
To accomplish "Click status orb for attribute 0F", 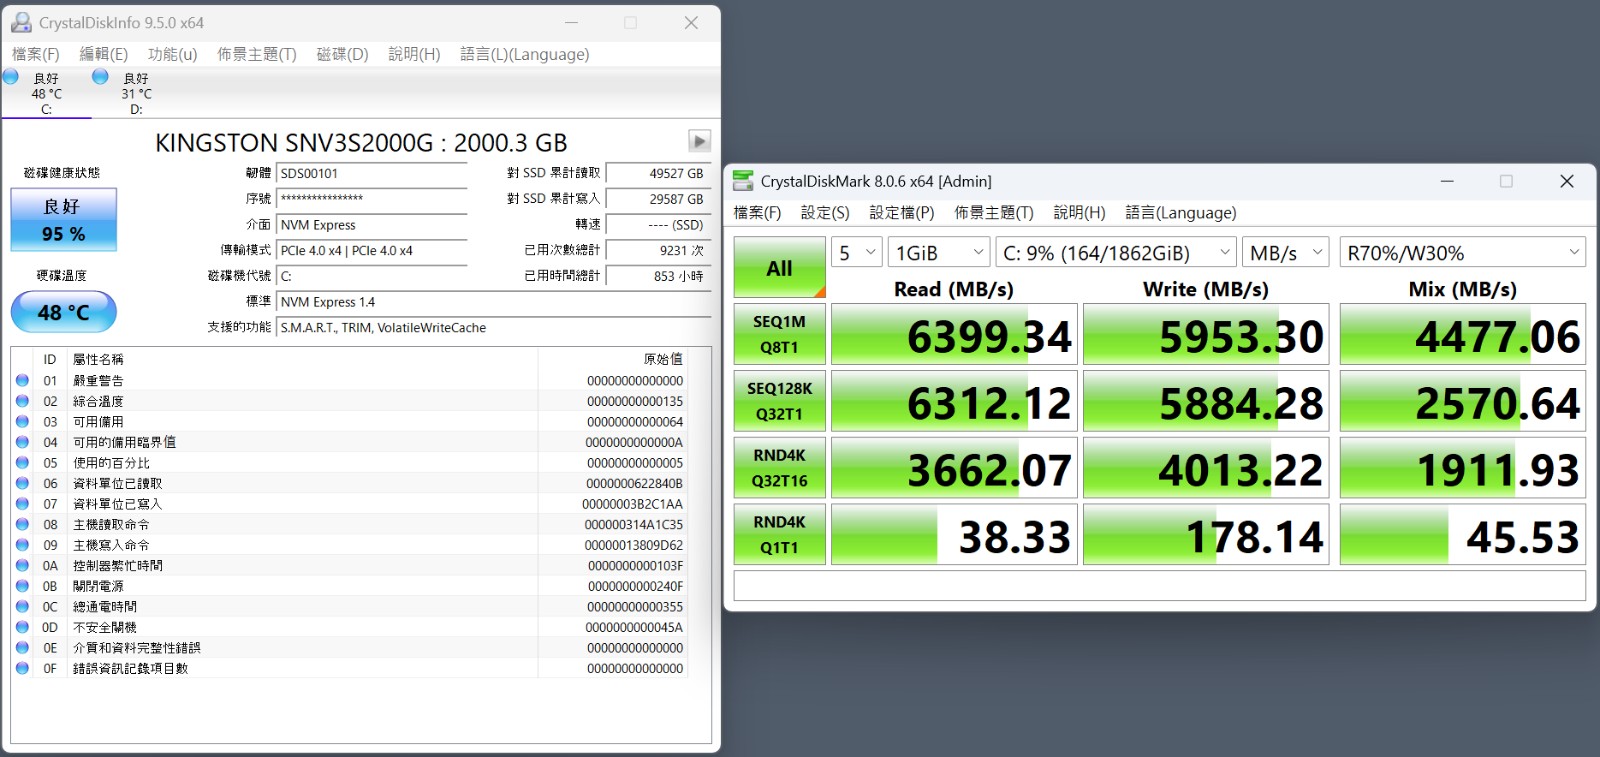I will click(x=22, y=668).
